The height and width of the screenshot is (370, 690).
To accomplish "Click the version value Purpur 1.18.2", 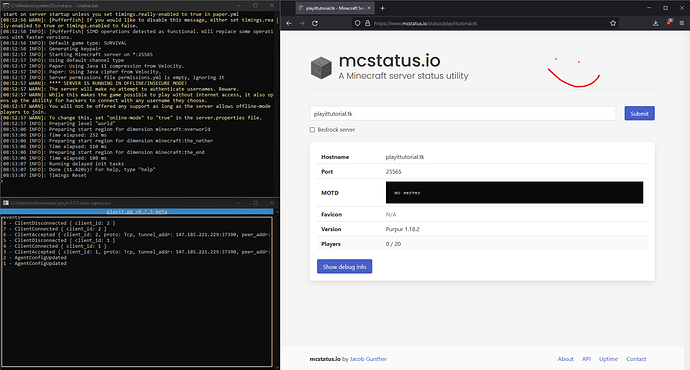I will [x=403, y=229].
